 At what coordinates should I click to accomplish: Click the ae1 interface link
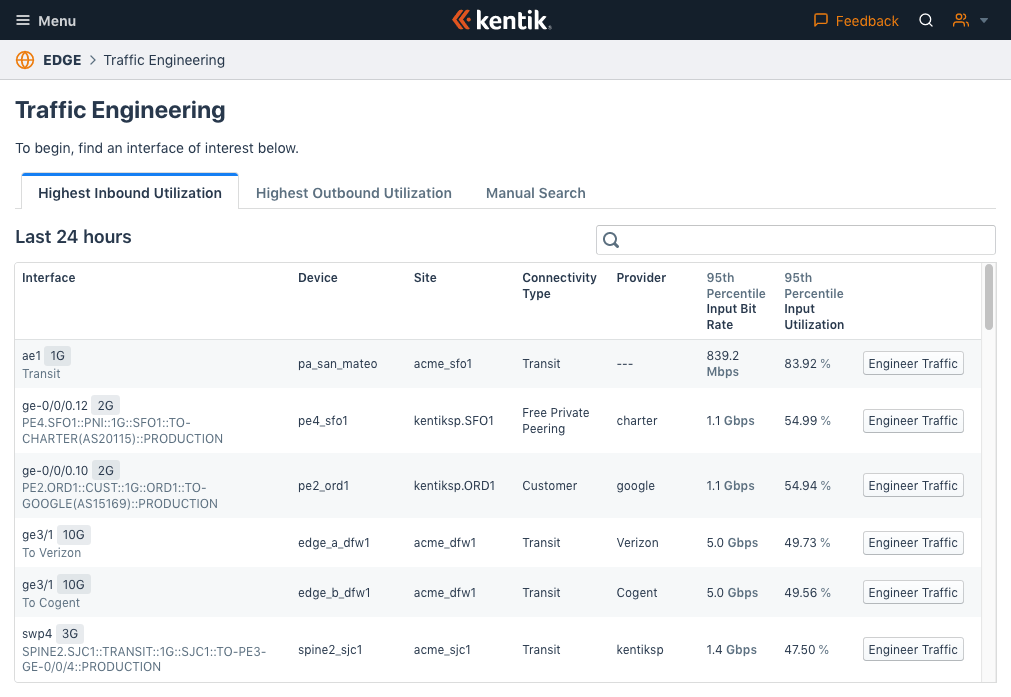30,355
